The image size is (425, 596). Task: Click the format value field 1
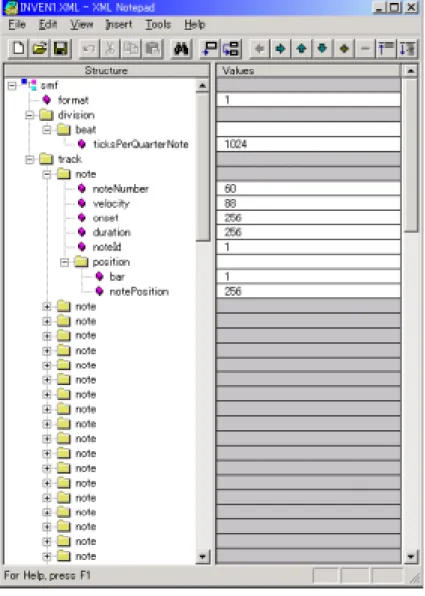point(308,100)
